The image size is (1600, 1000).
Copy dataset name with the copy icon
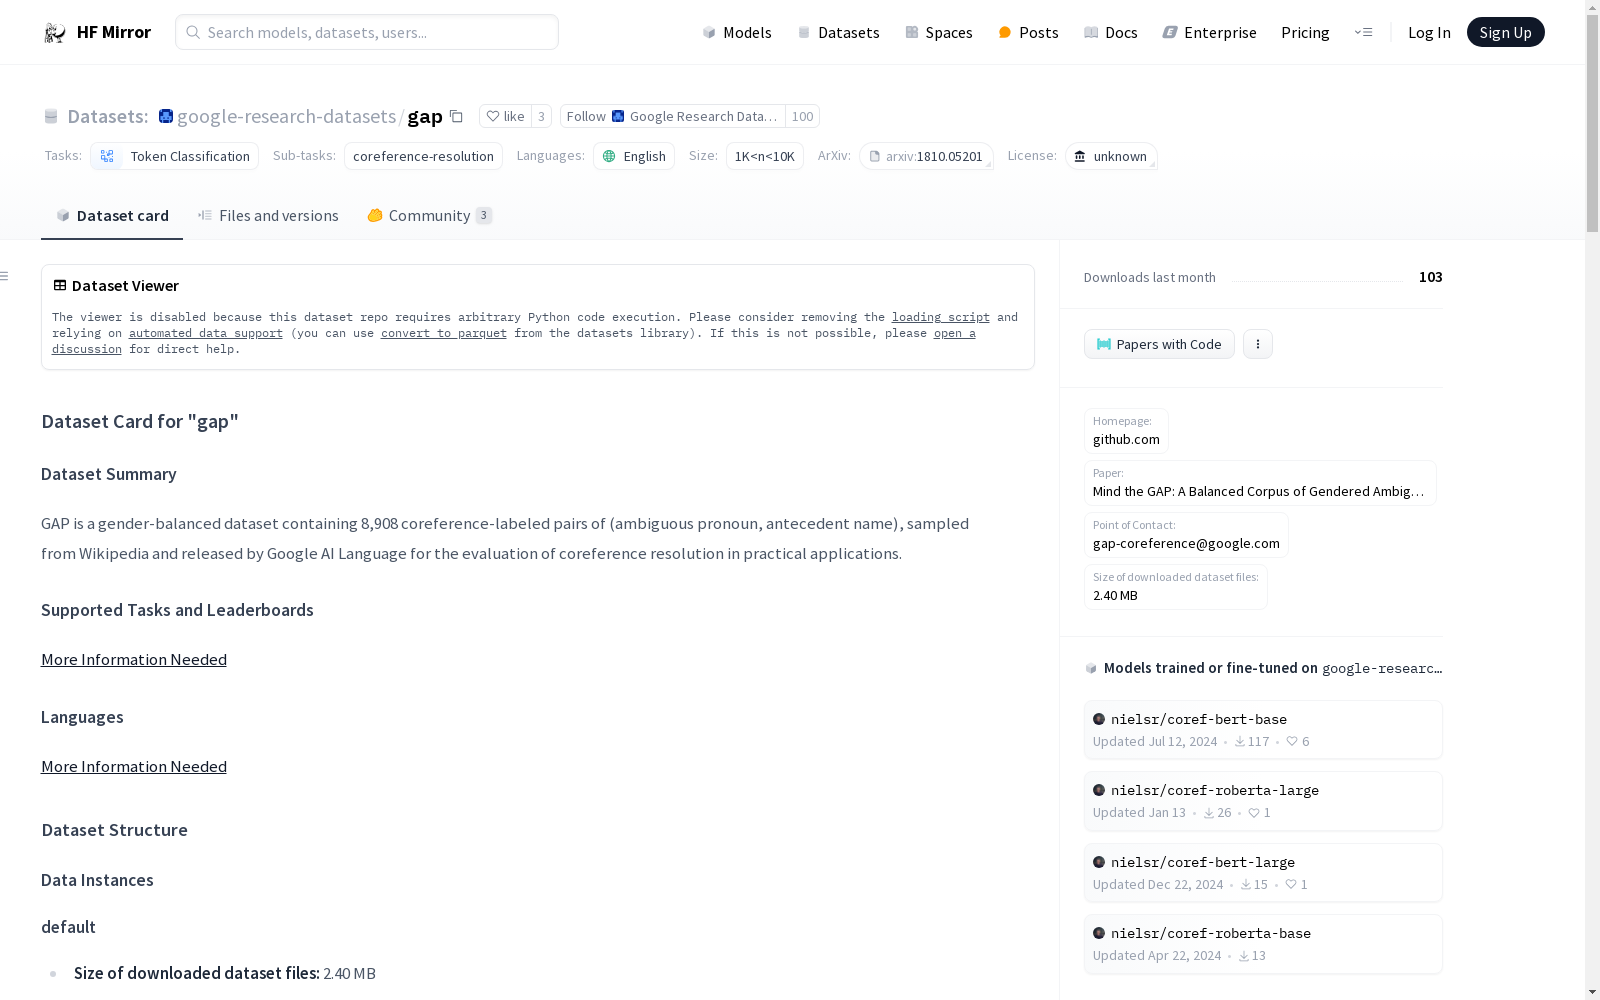456,116
